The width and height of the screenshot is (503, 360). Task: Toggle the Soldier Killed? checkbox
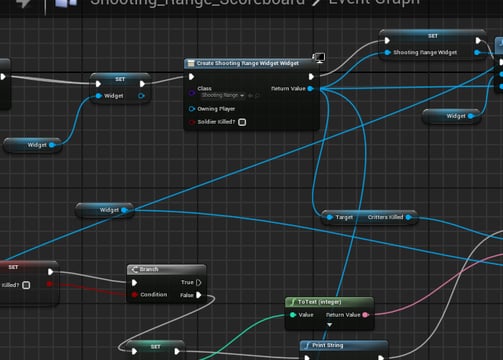click(x=242, y=122)
